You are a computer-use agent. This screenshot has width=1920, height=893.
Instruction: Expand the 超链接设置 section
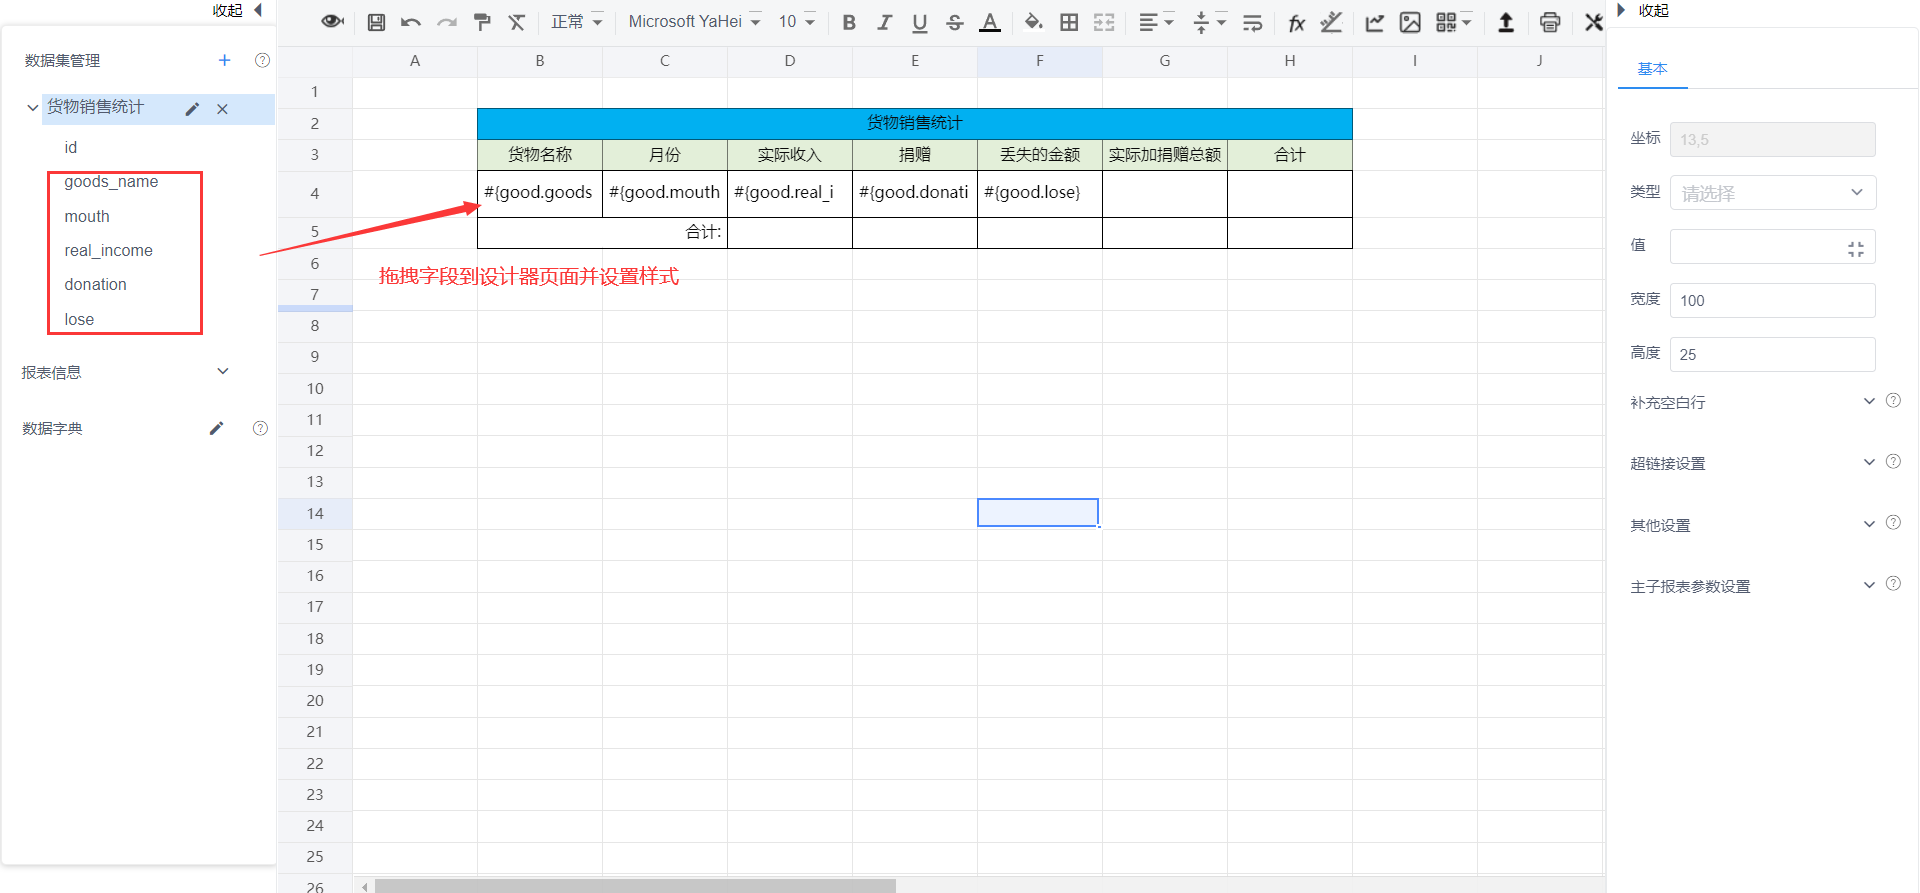(1869, 462)
